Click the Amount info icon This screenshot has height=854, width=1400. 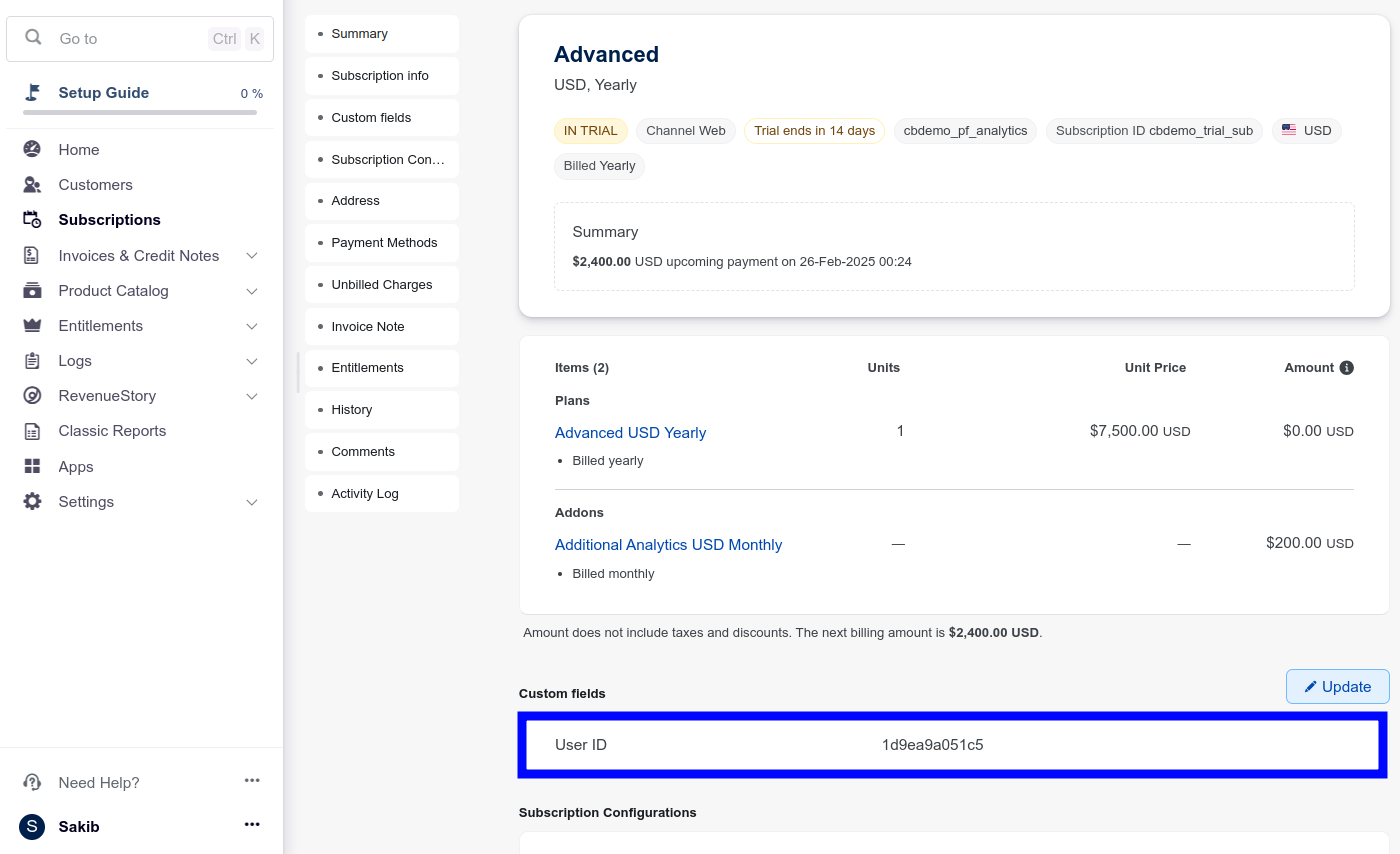(x=1346, y=368)
